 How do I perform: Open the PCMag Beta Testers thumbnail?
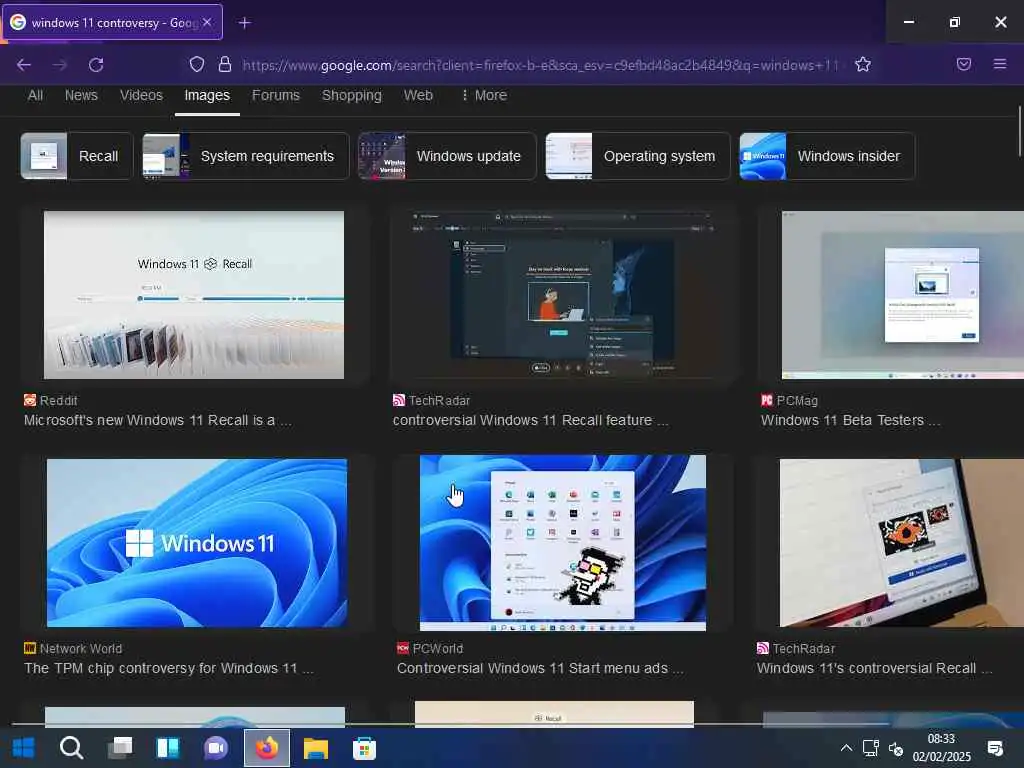point(903,295)
